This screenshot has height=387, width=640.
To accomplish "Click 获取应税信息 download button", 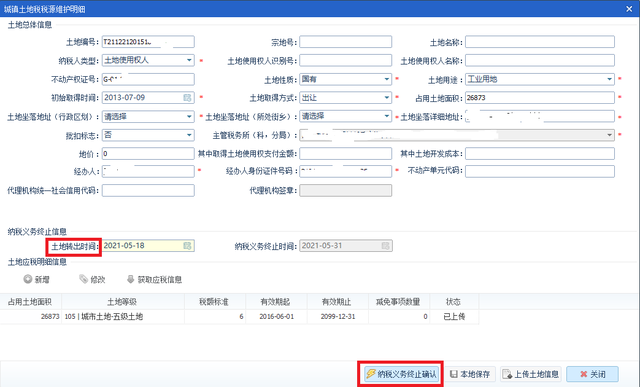I will click(x=154, y=280).
